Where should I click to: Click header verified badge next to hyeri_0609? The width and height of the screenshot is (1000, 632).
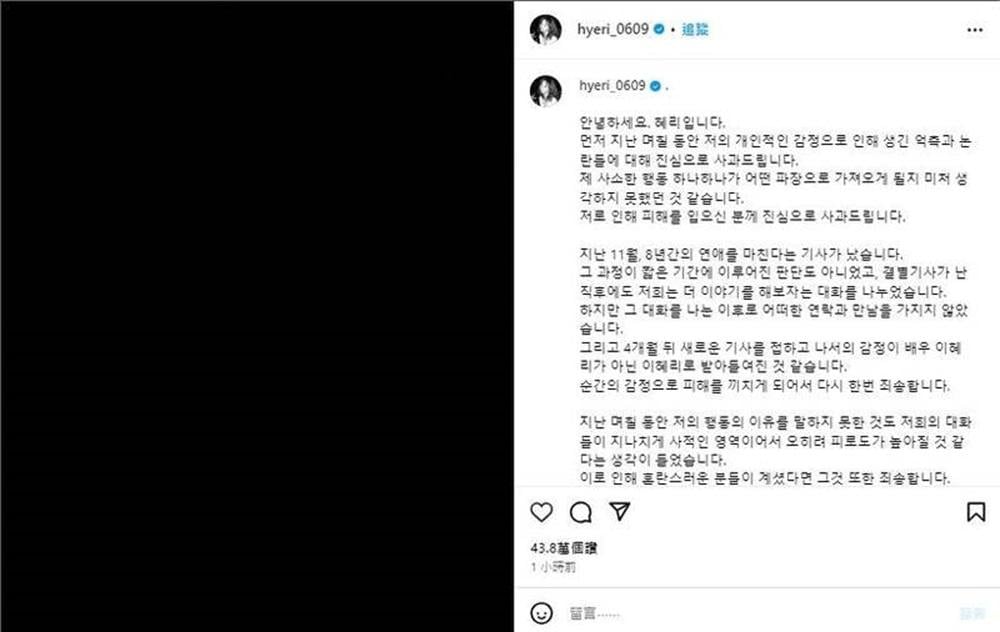(659, 29)
